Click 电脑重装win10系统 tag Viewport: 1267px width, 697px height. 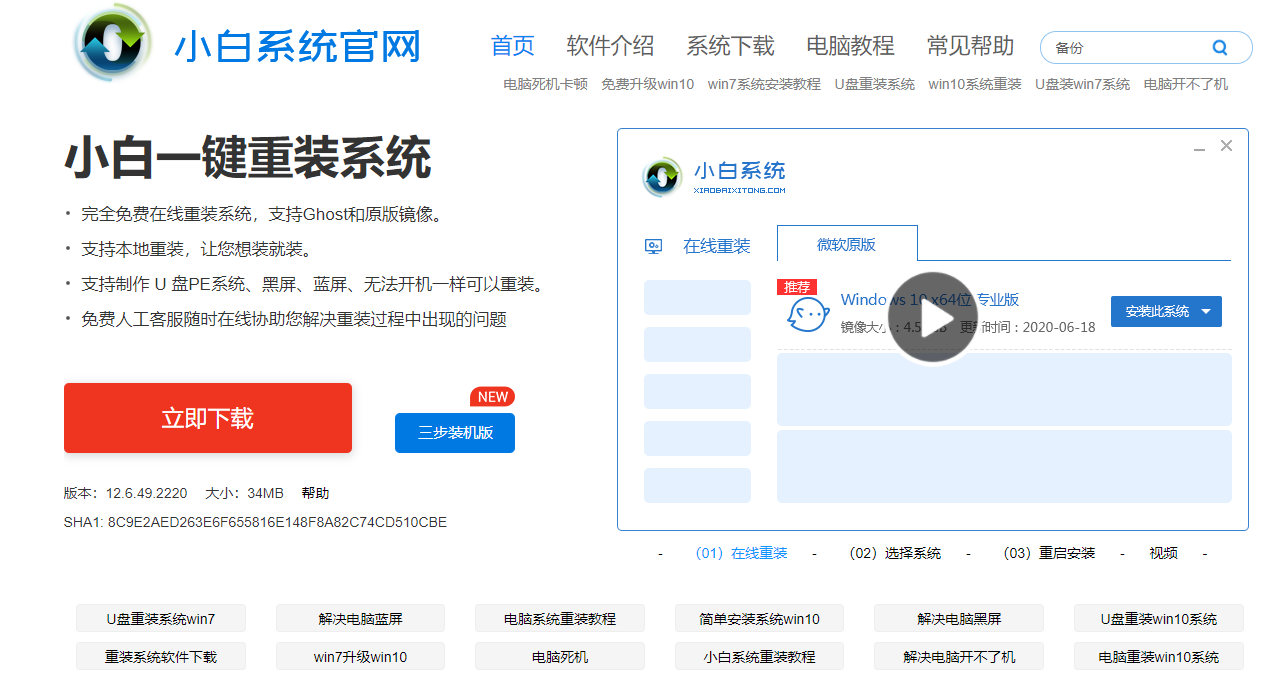tap(1159, 656)
